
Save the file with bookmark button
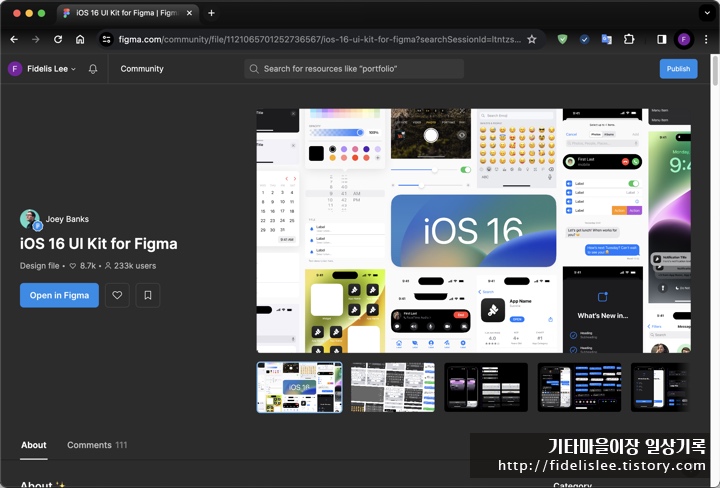click(148, 295)
